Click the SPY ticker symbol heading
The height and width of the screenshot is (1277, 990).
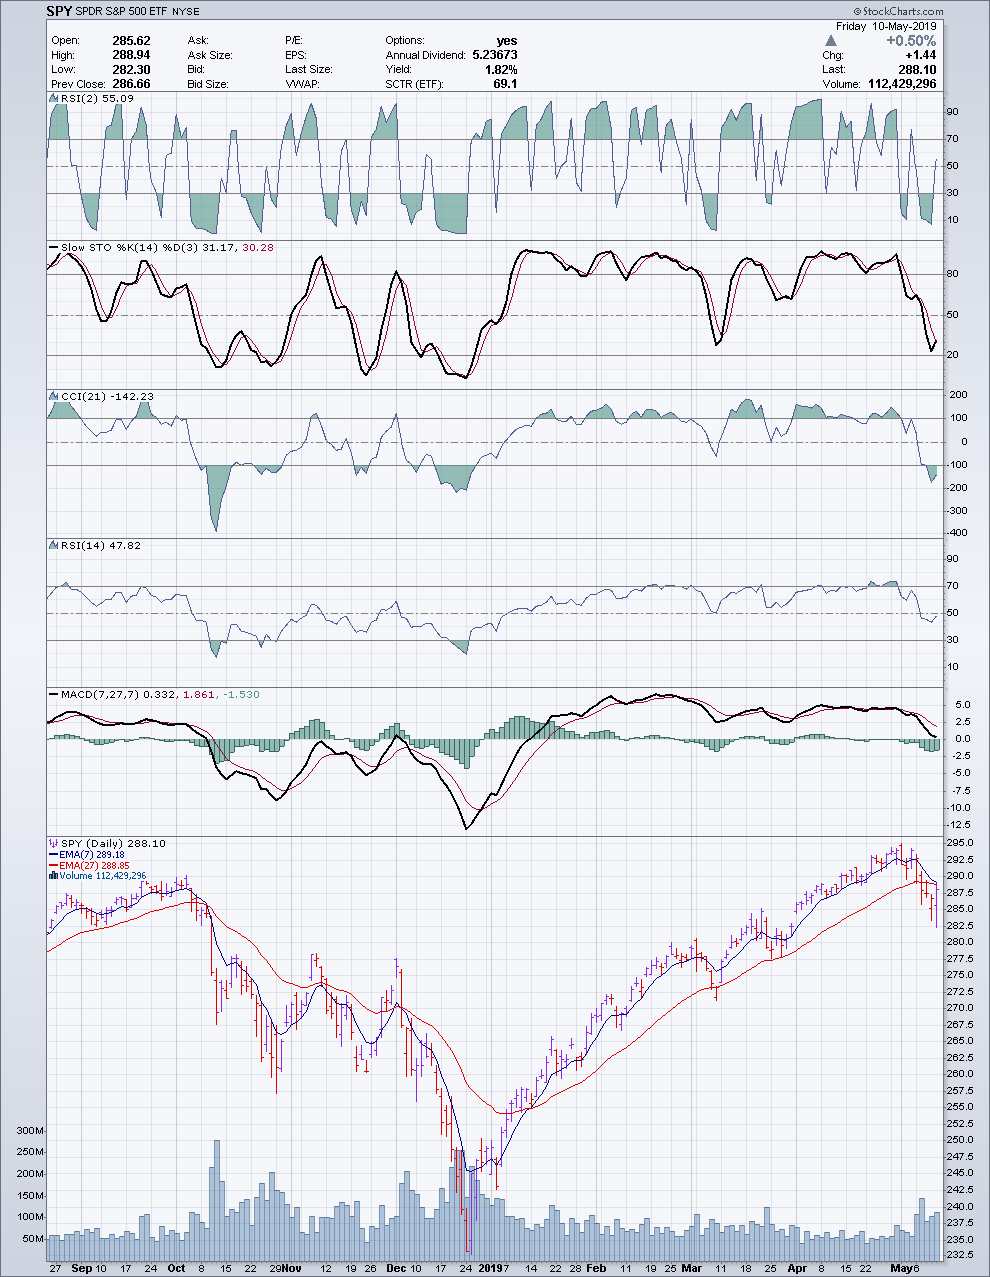59,11
